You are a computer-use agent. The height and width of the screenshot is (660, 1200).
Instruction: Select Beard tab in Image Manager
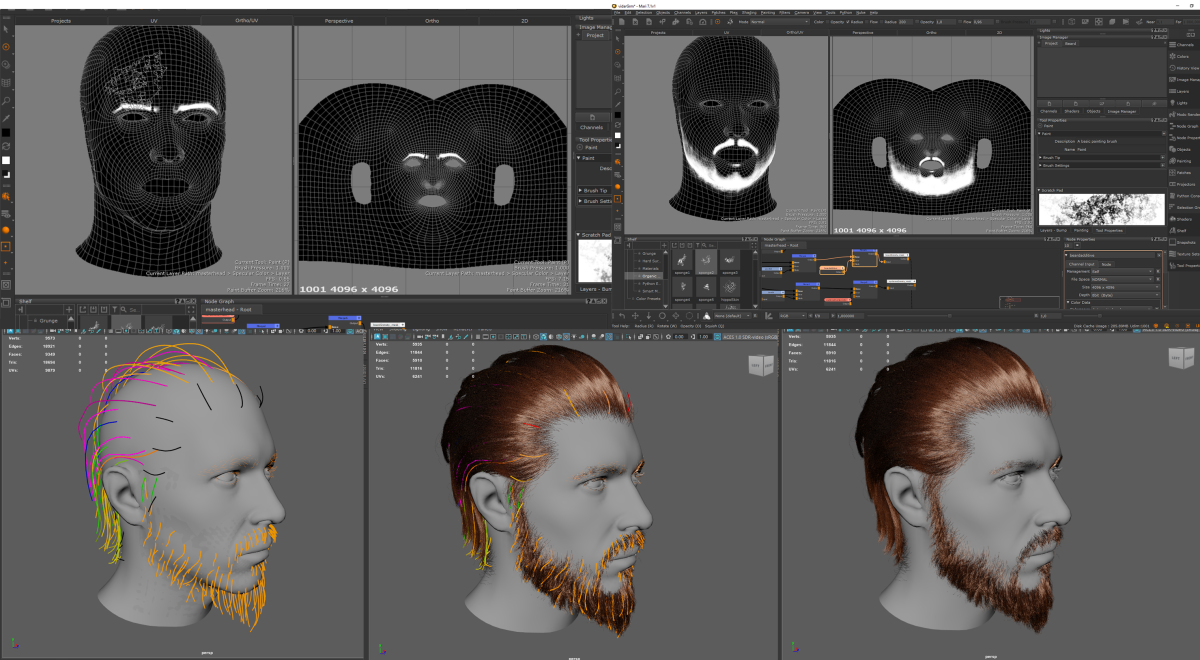click(1070, 44)
